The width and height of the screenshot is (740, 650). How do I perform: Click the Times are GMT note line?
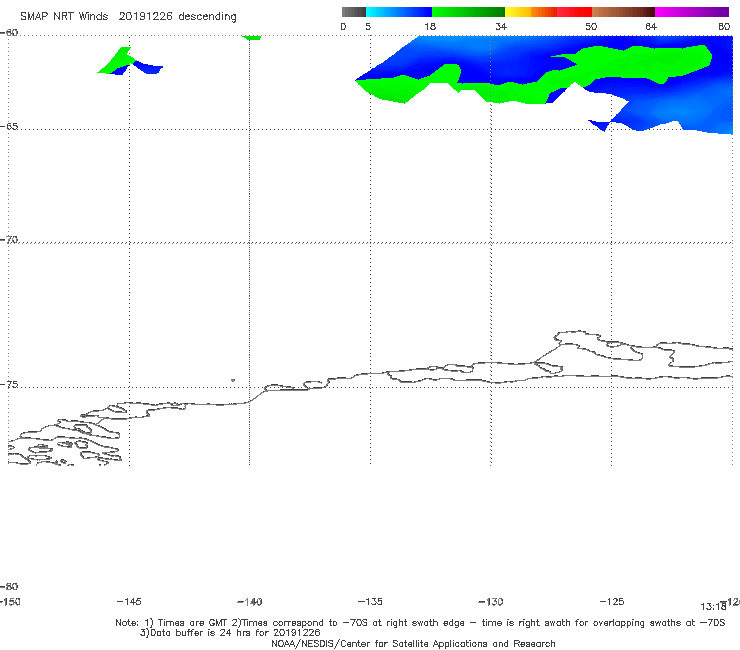pyautogui.click(x=420, y=623)
